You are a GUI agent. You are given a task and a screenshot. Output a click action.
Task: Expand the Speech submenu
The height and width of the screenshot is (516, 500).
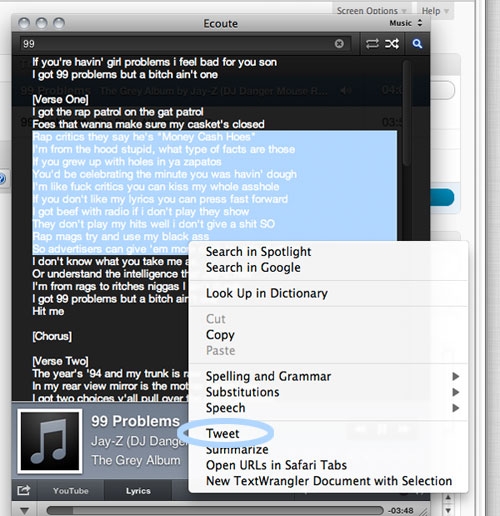(328, 408)
